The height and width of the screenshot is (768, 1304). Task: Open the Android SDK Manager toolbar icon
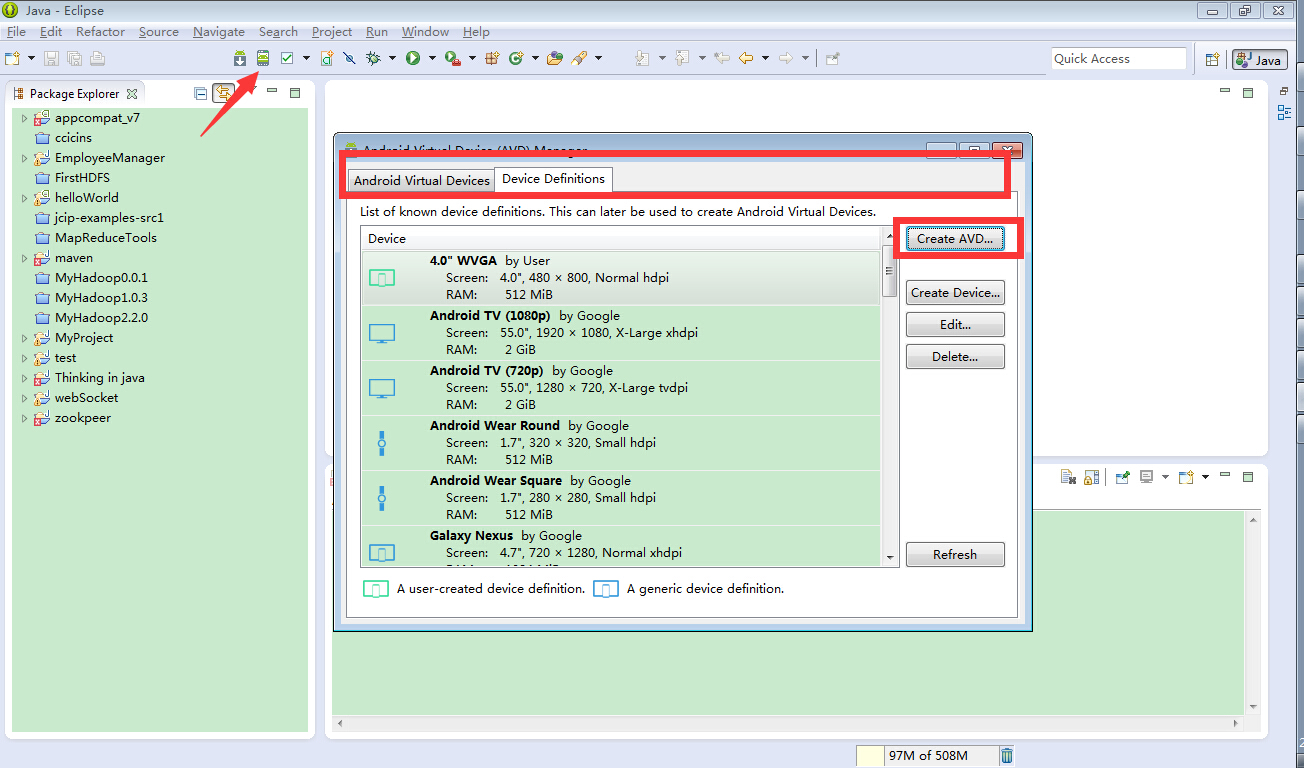click(x=240, y=58)
